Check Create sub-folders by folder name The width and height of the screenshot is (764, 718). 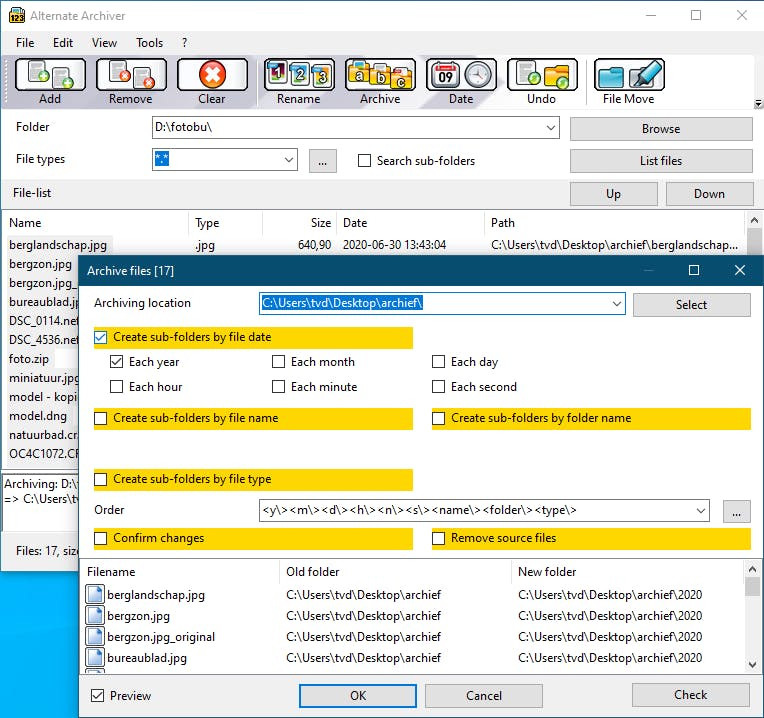click(x=439, y=418)
